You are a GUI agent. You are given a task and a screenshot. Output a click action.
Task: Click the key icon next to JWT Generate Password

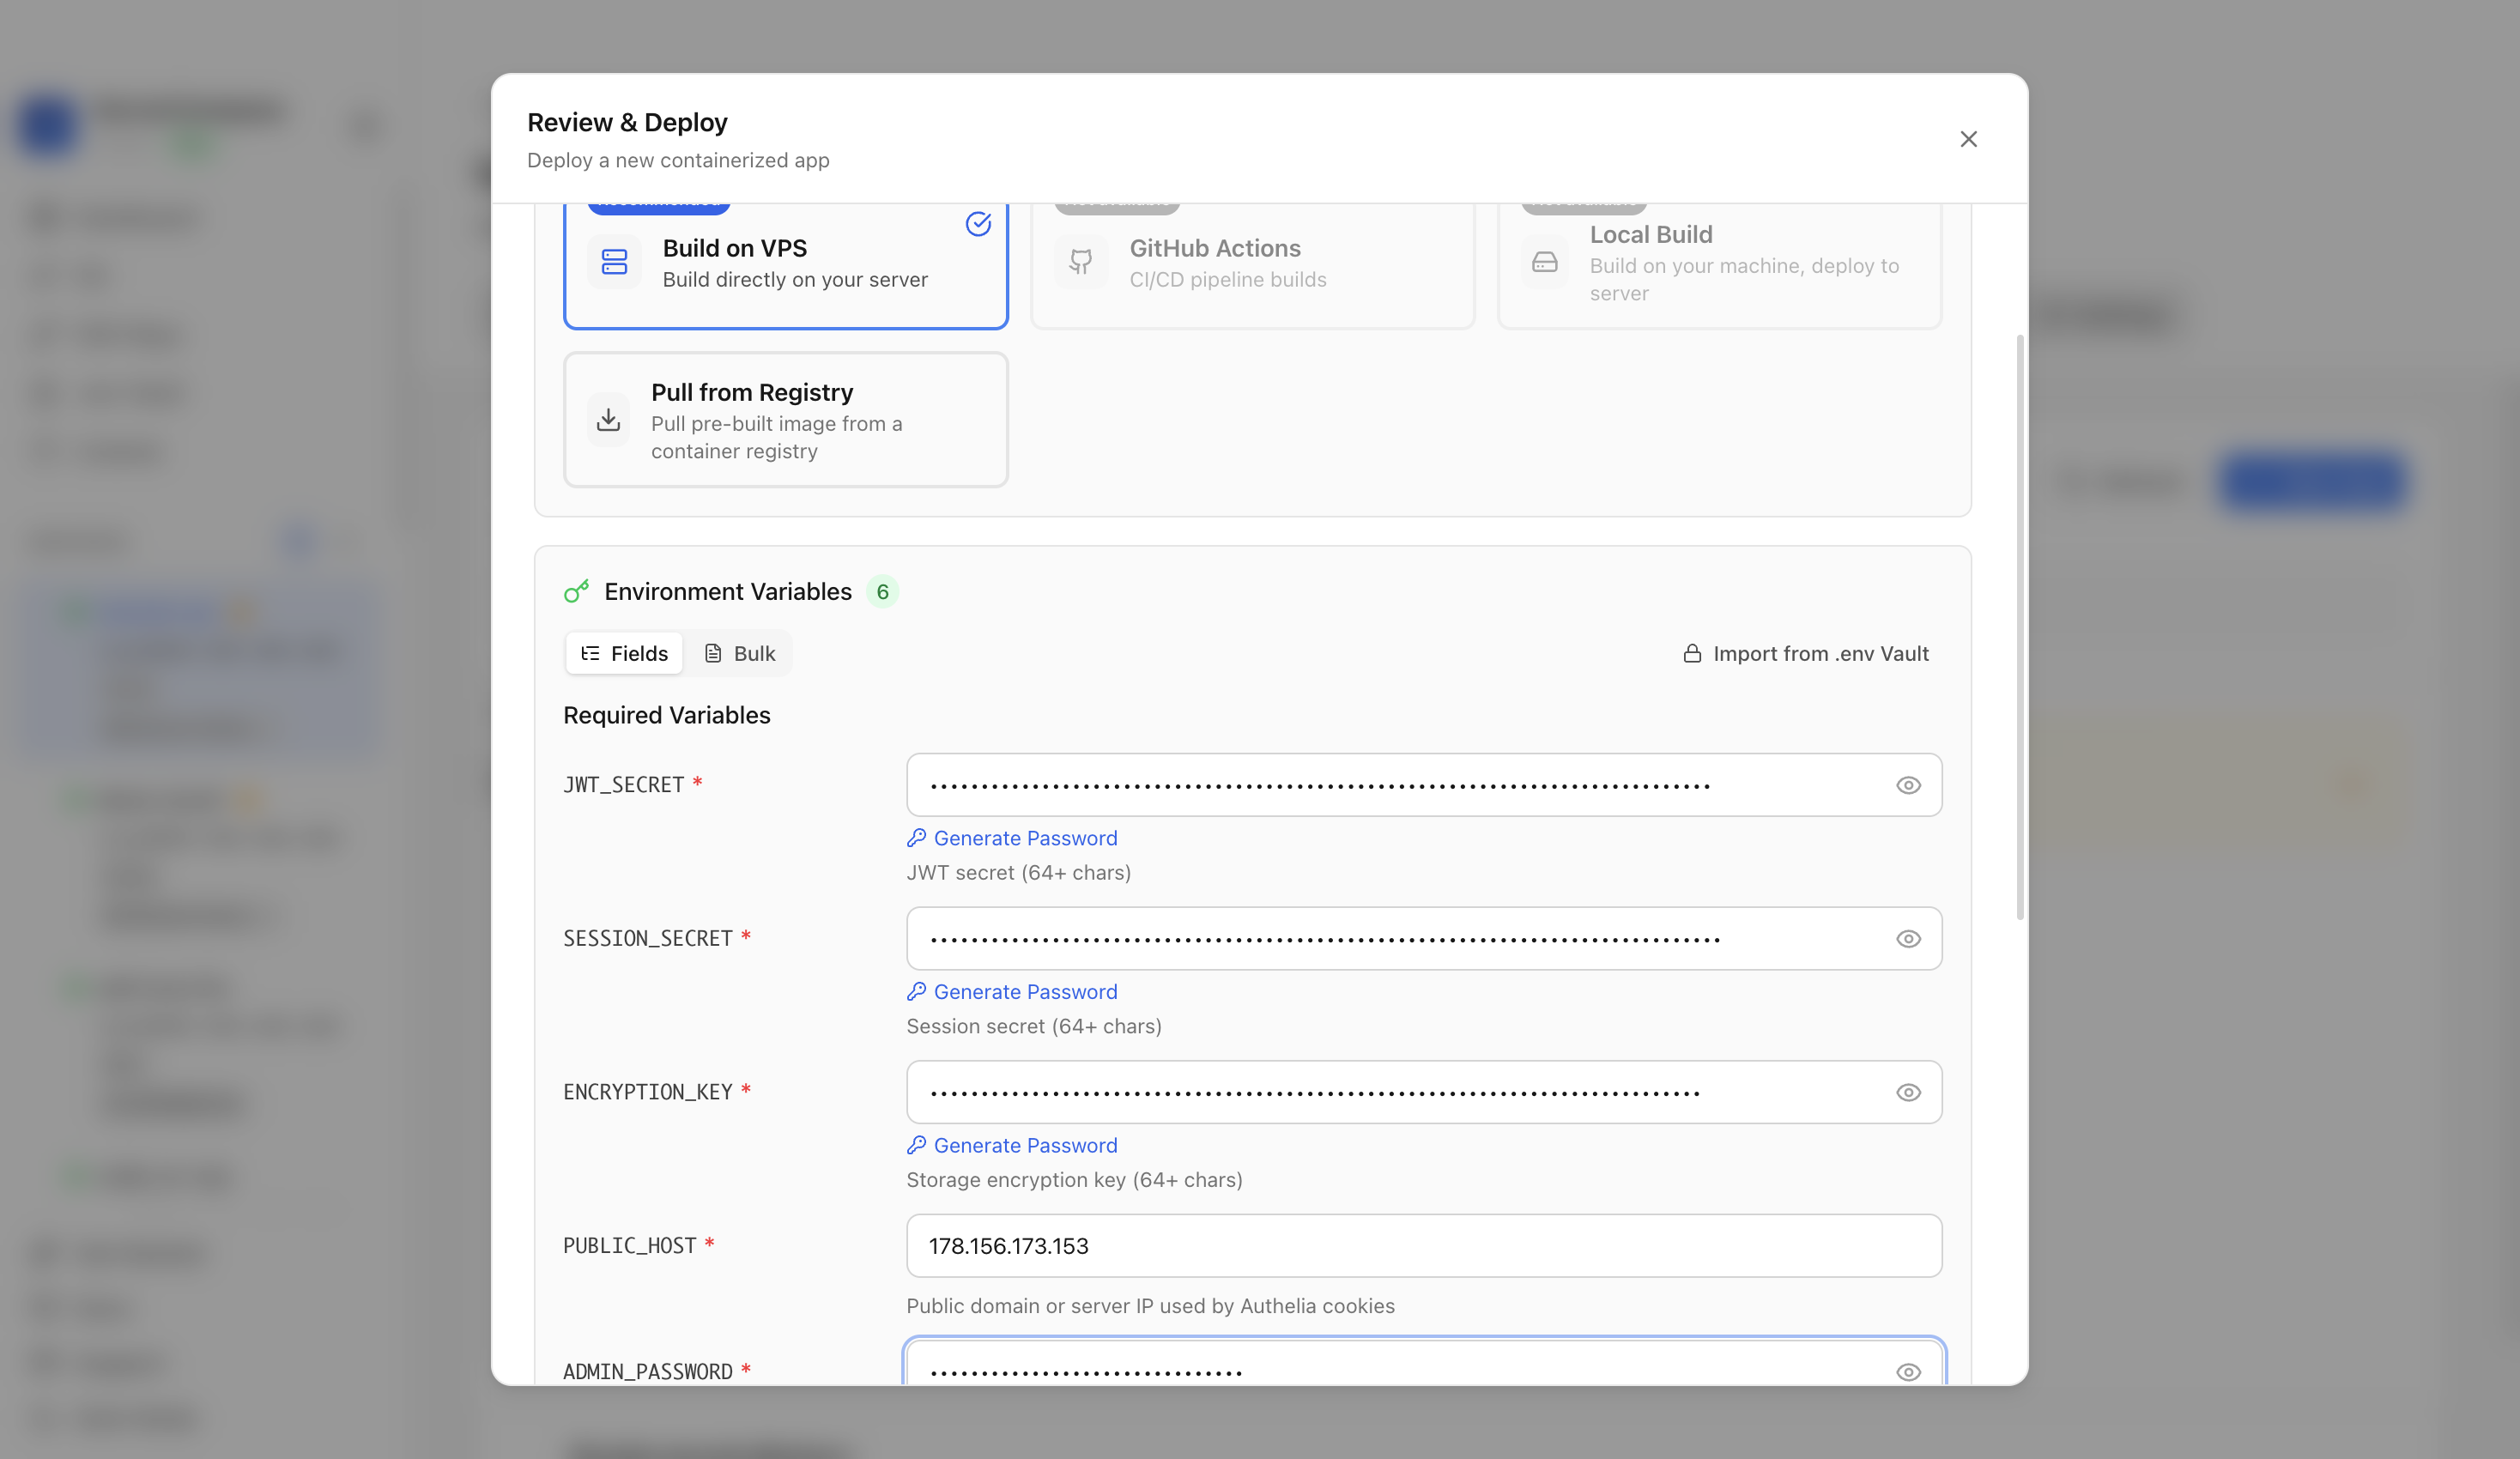[x=916, y=838]
